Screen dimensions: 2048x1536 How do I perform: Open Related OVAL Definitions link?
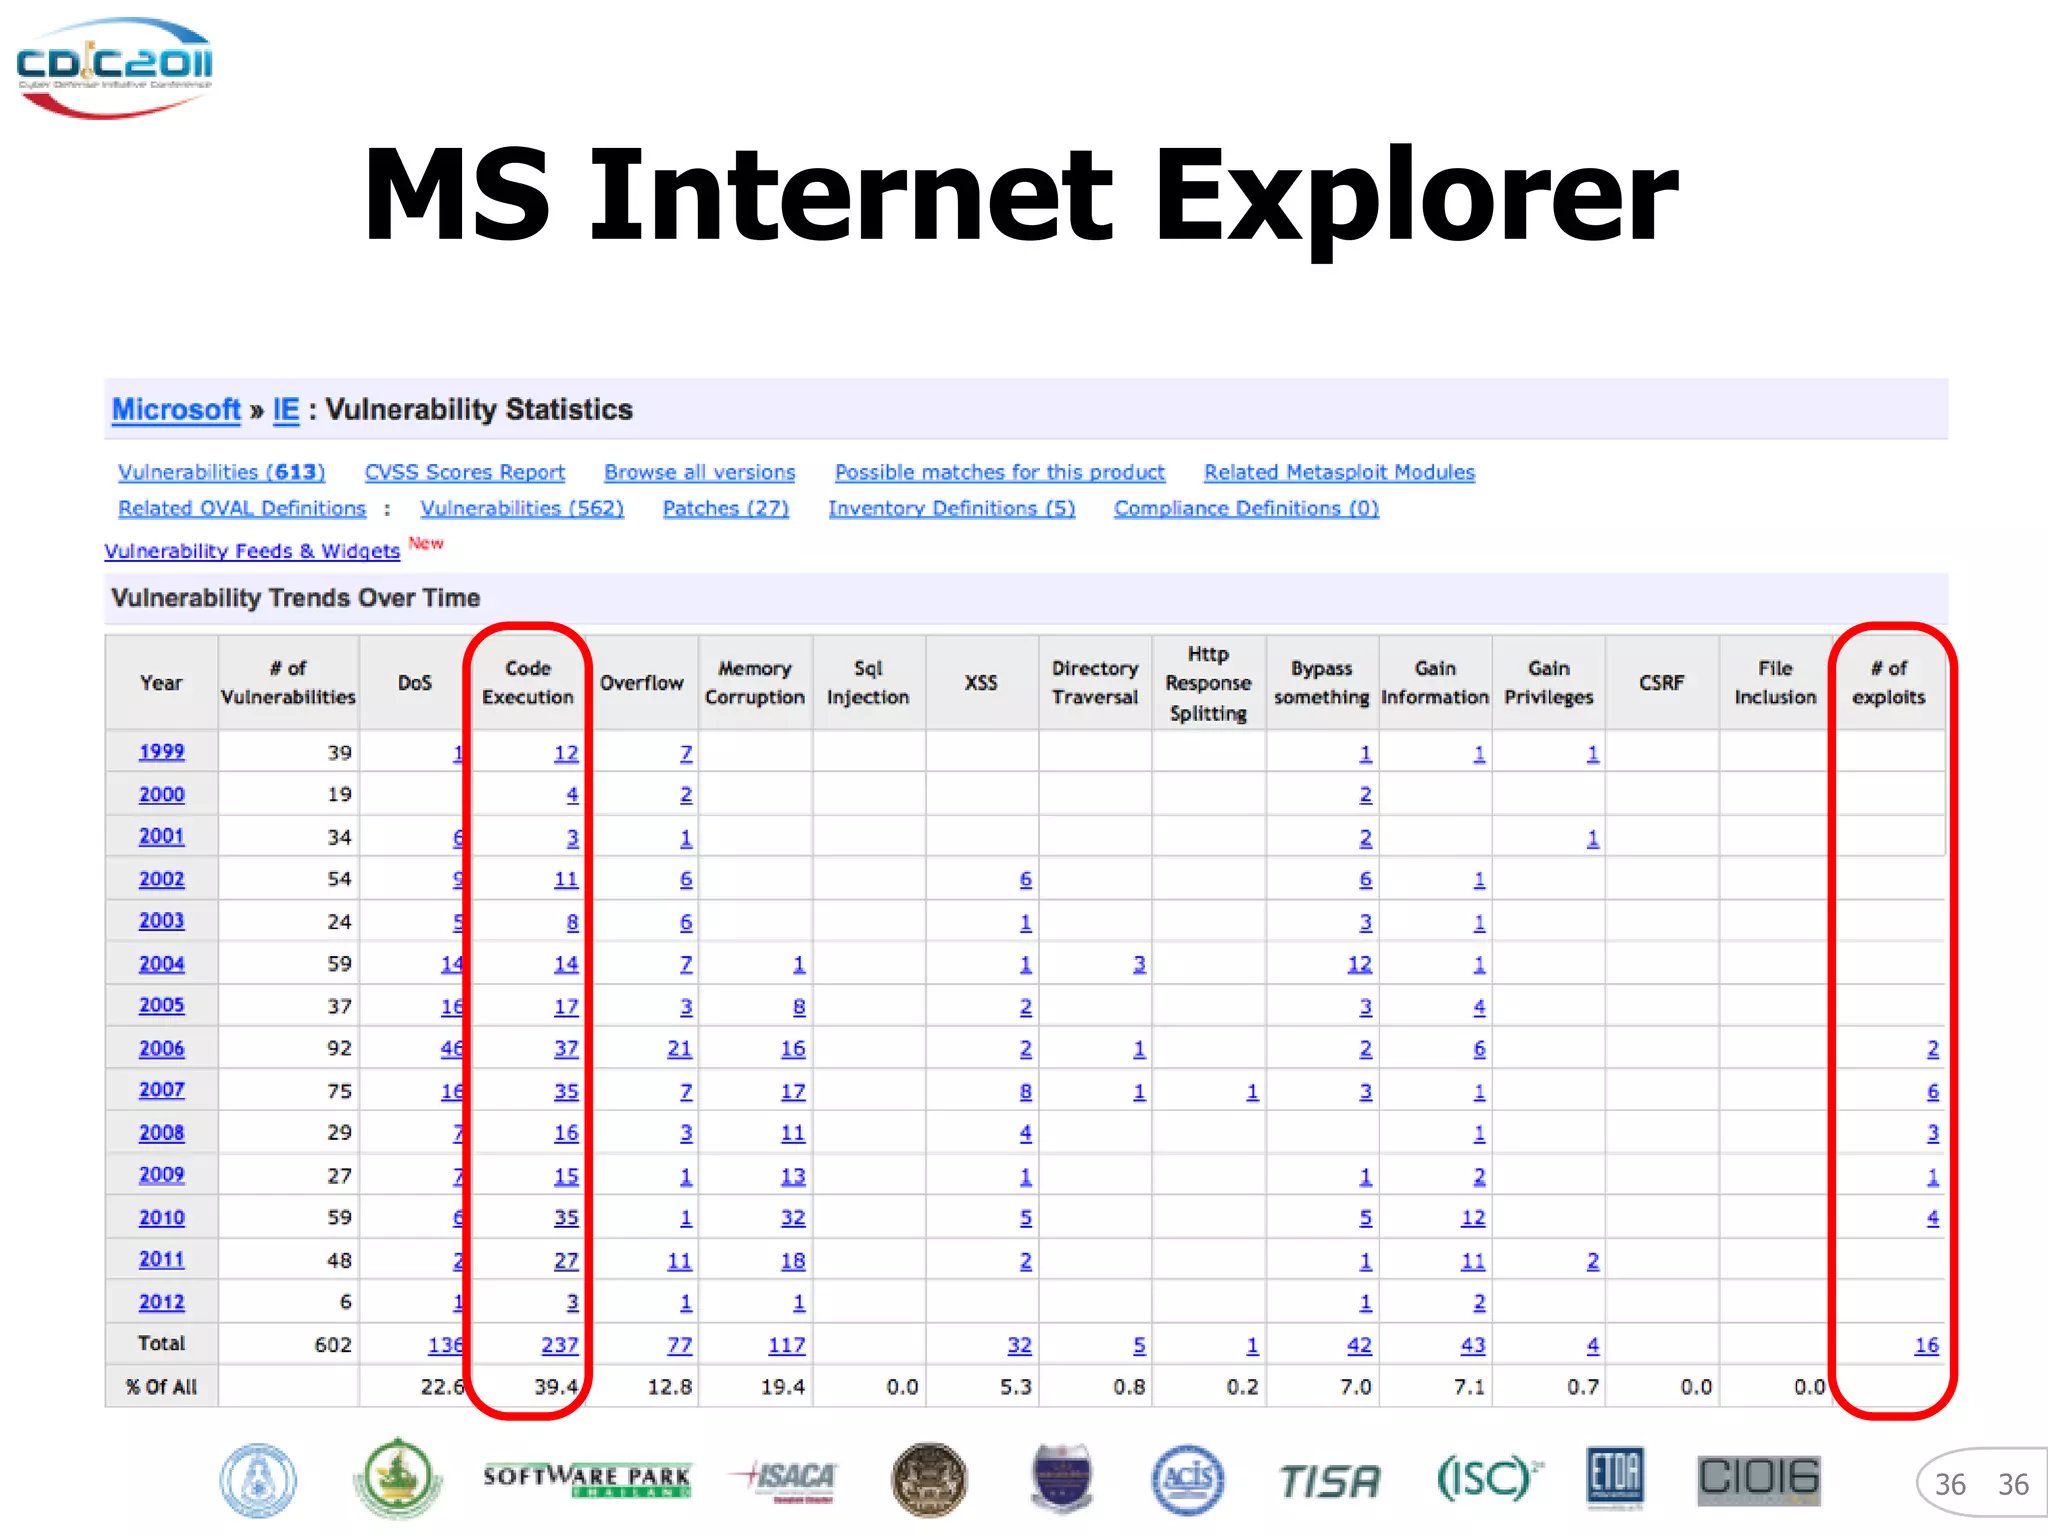tap(242, 508)
